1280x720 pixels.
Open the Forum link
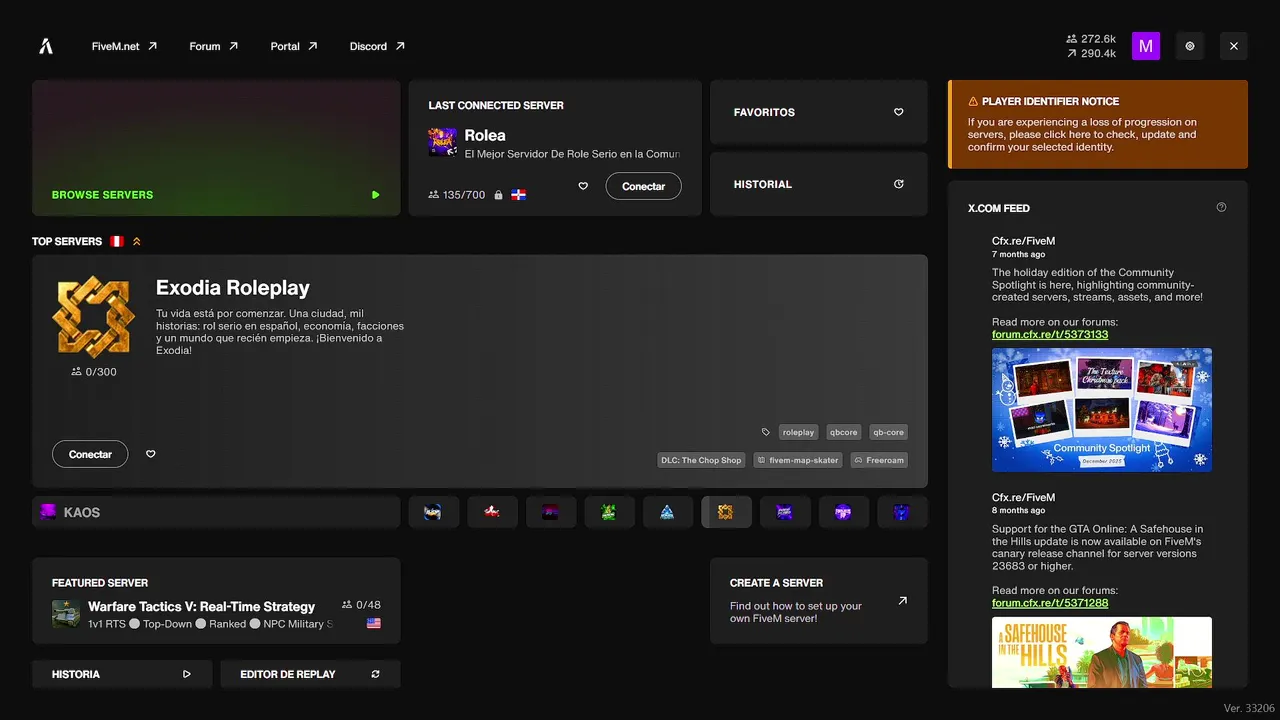214,46
